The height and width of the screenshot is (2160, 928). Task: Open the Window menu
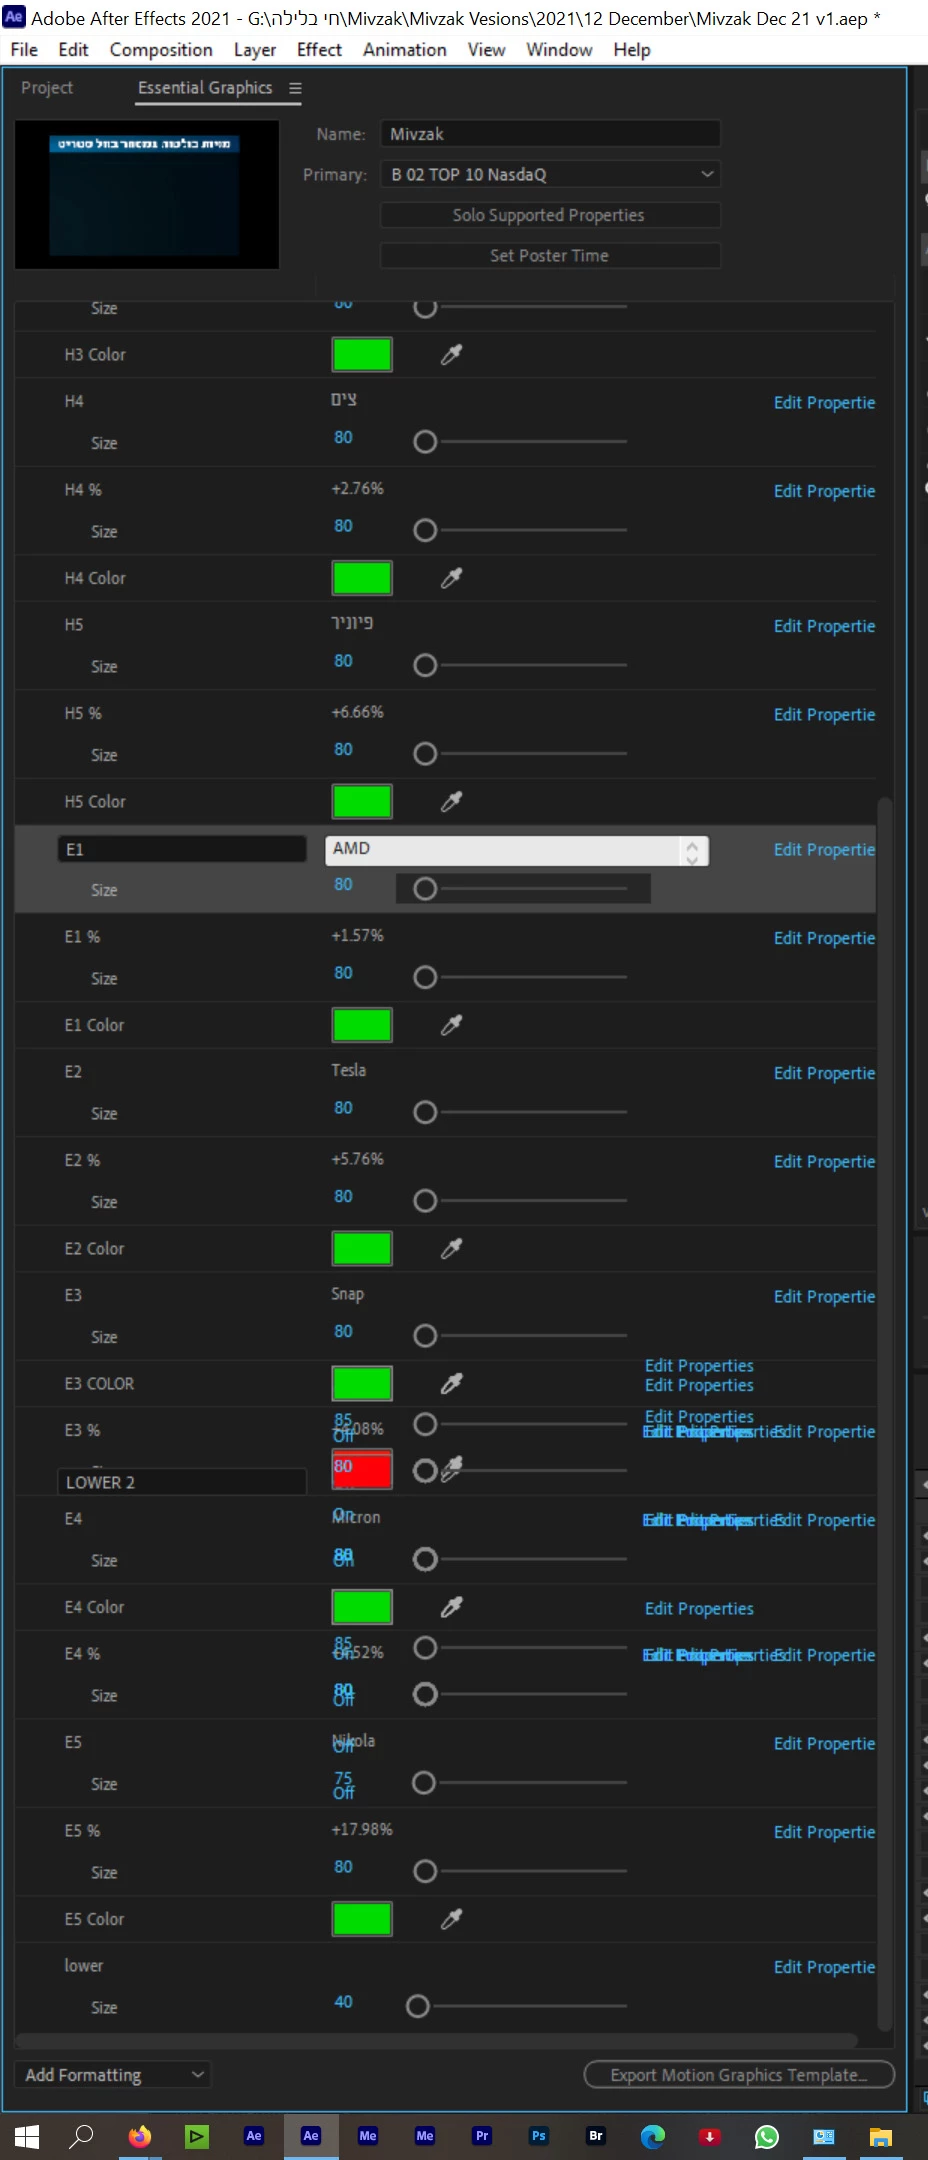(x=559, y=50)
